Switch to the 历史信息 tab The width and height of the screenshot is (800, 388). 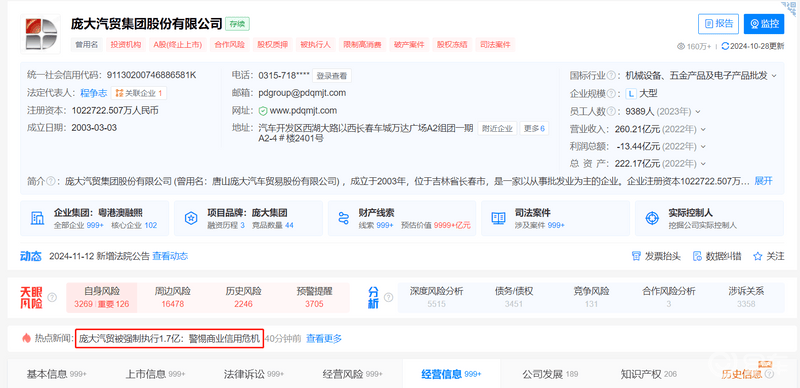pos(747,374)
